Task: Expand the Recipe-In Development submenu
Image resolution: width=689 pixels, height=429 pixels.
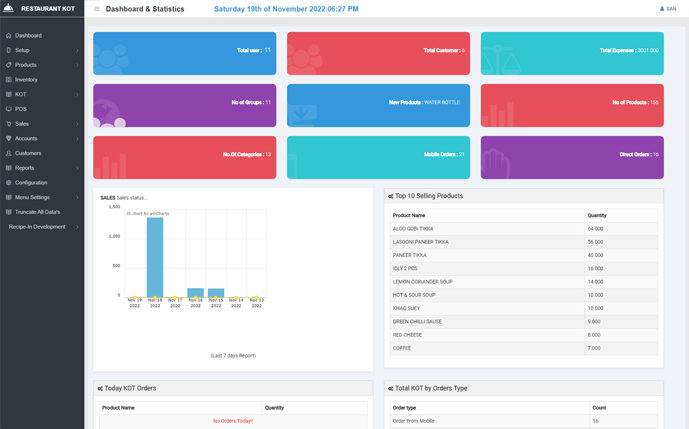Action: tap(77, 227)
